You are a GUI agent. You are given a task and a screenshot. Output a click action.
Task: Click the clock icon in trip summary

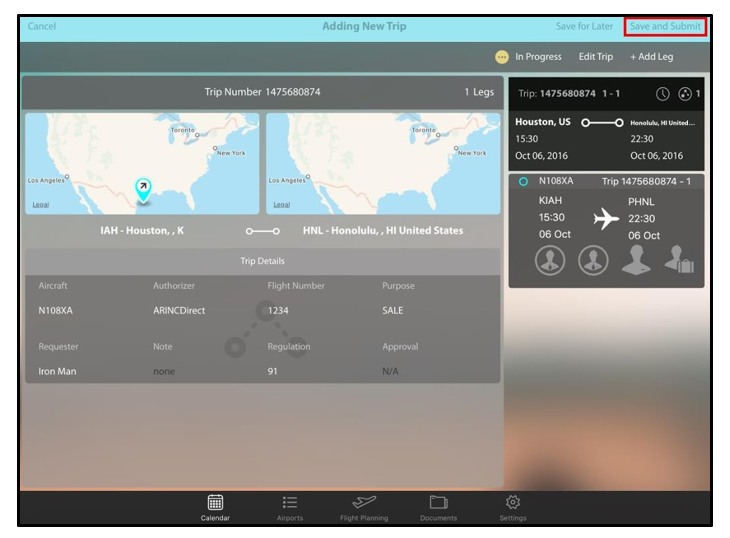pyautogui.click(x=663, y=94)
